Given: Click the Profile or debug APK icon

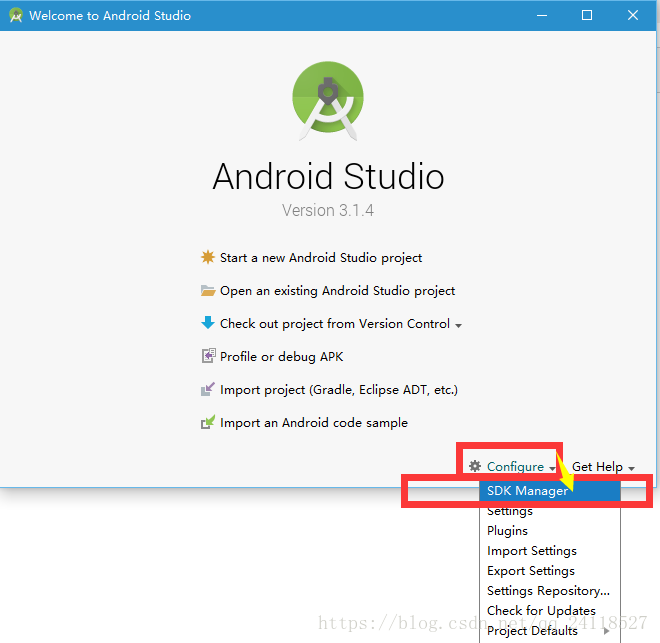Looking at the screenshot, I should point(208,356).
